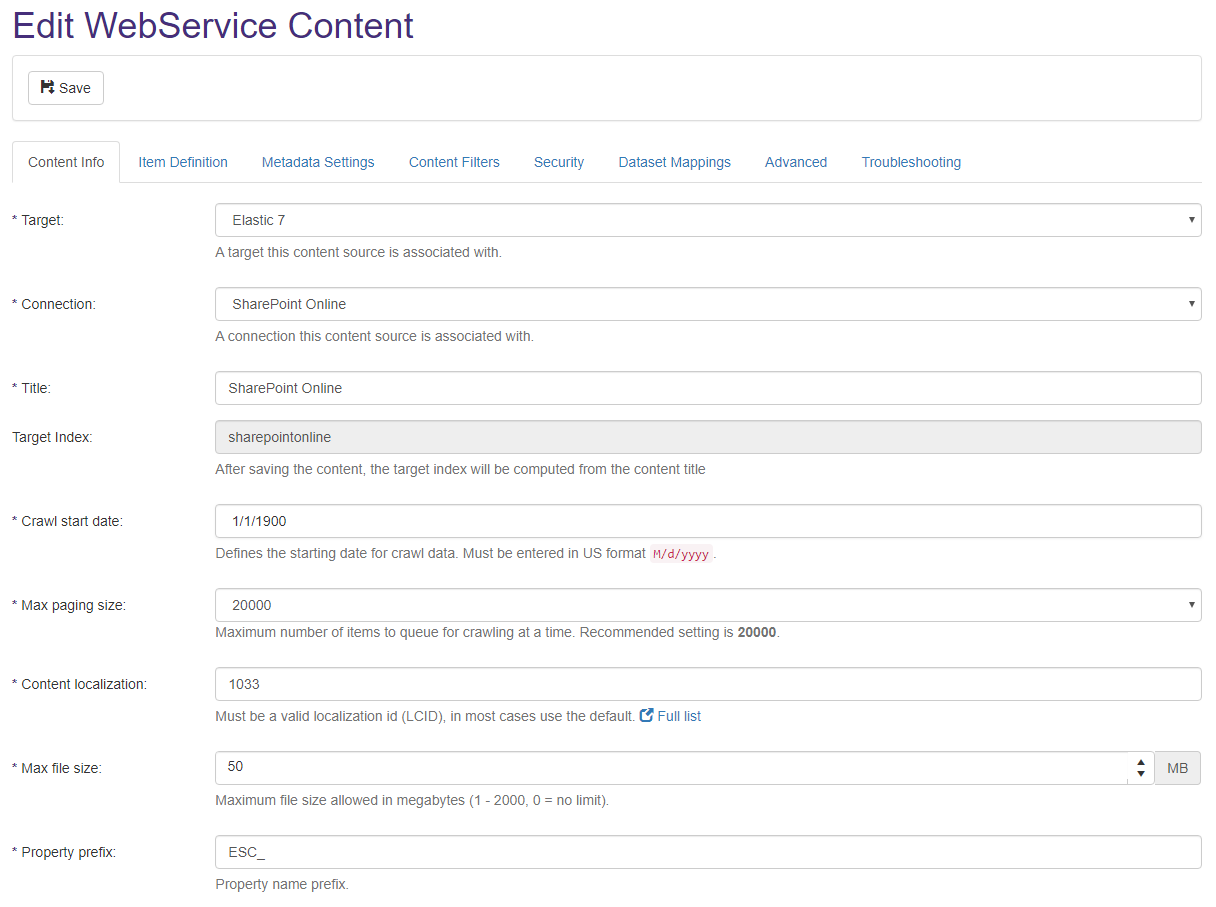
Task: Open the Full list LCID link
Action: (679, 716)
